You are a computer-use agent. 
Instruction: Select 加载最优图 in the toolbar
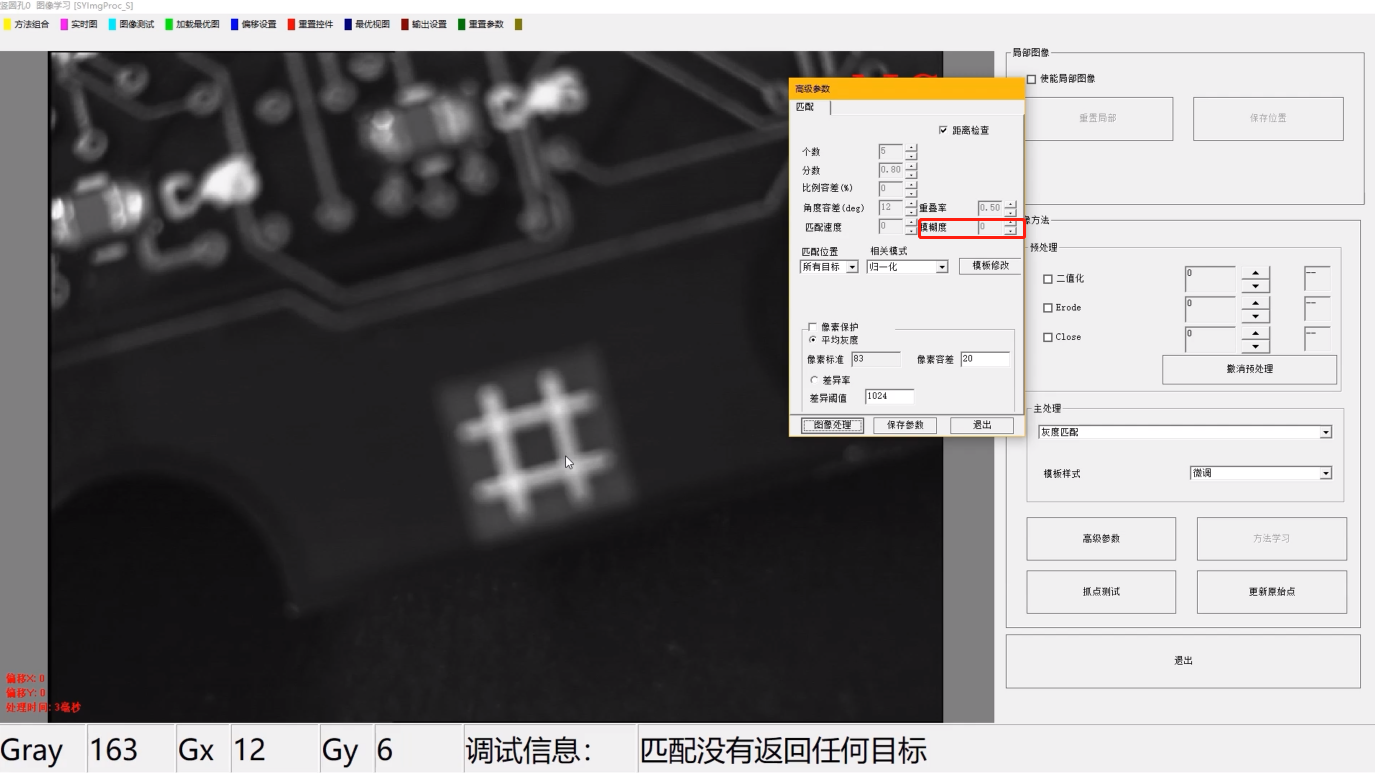click(x=197, y=24)
